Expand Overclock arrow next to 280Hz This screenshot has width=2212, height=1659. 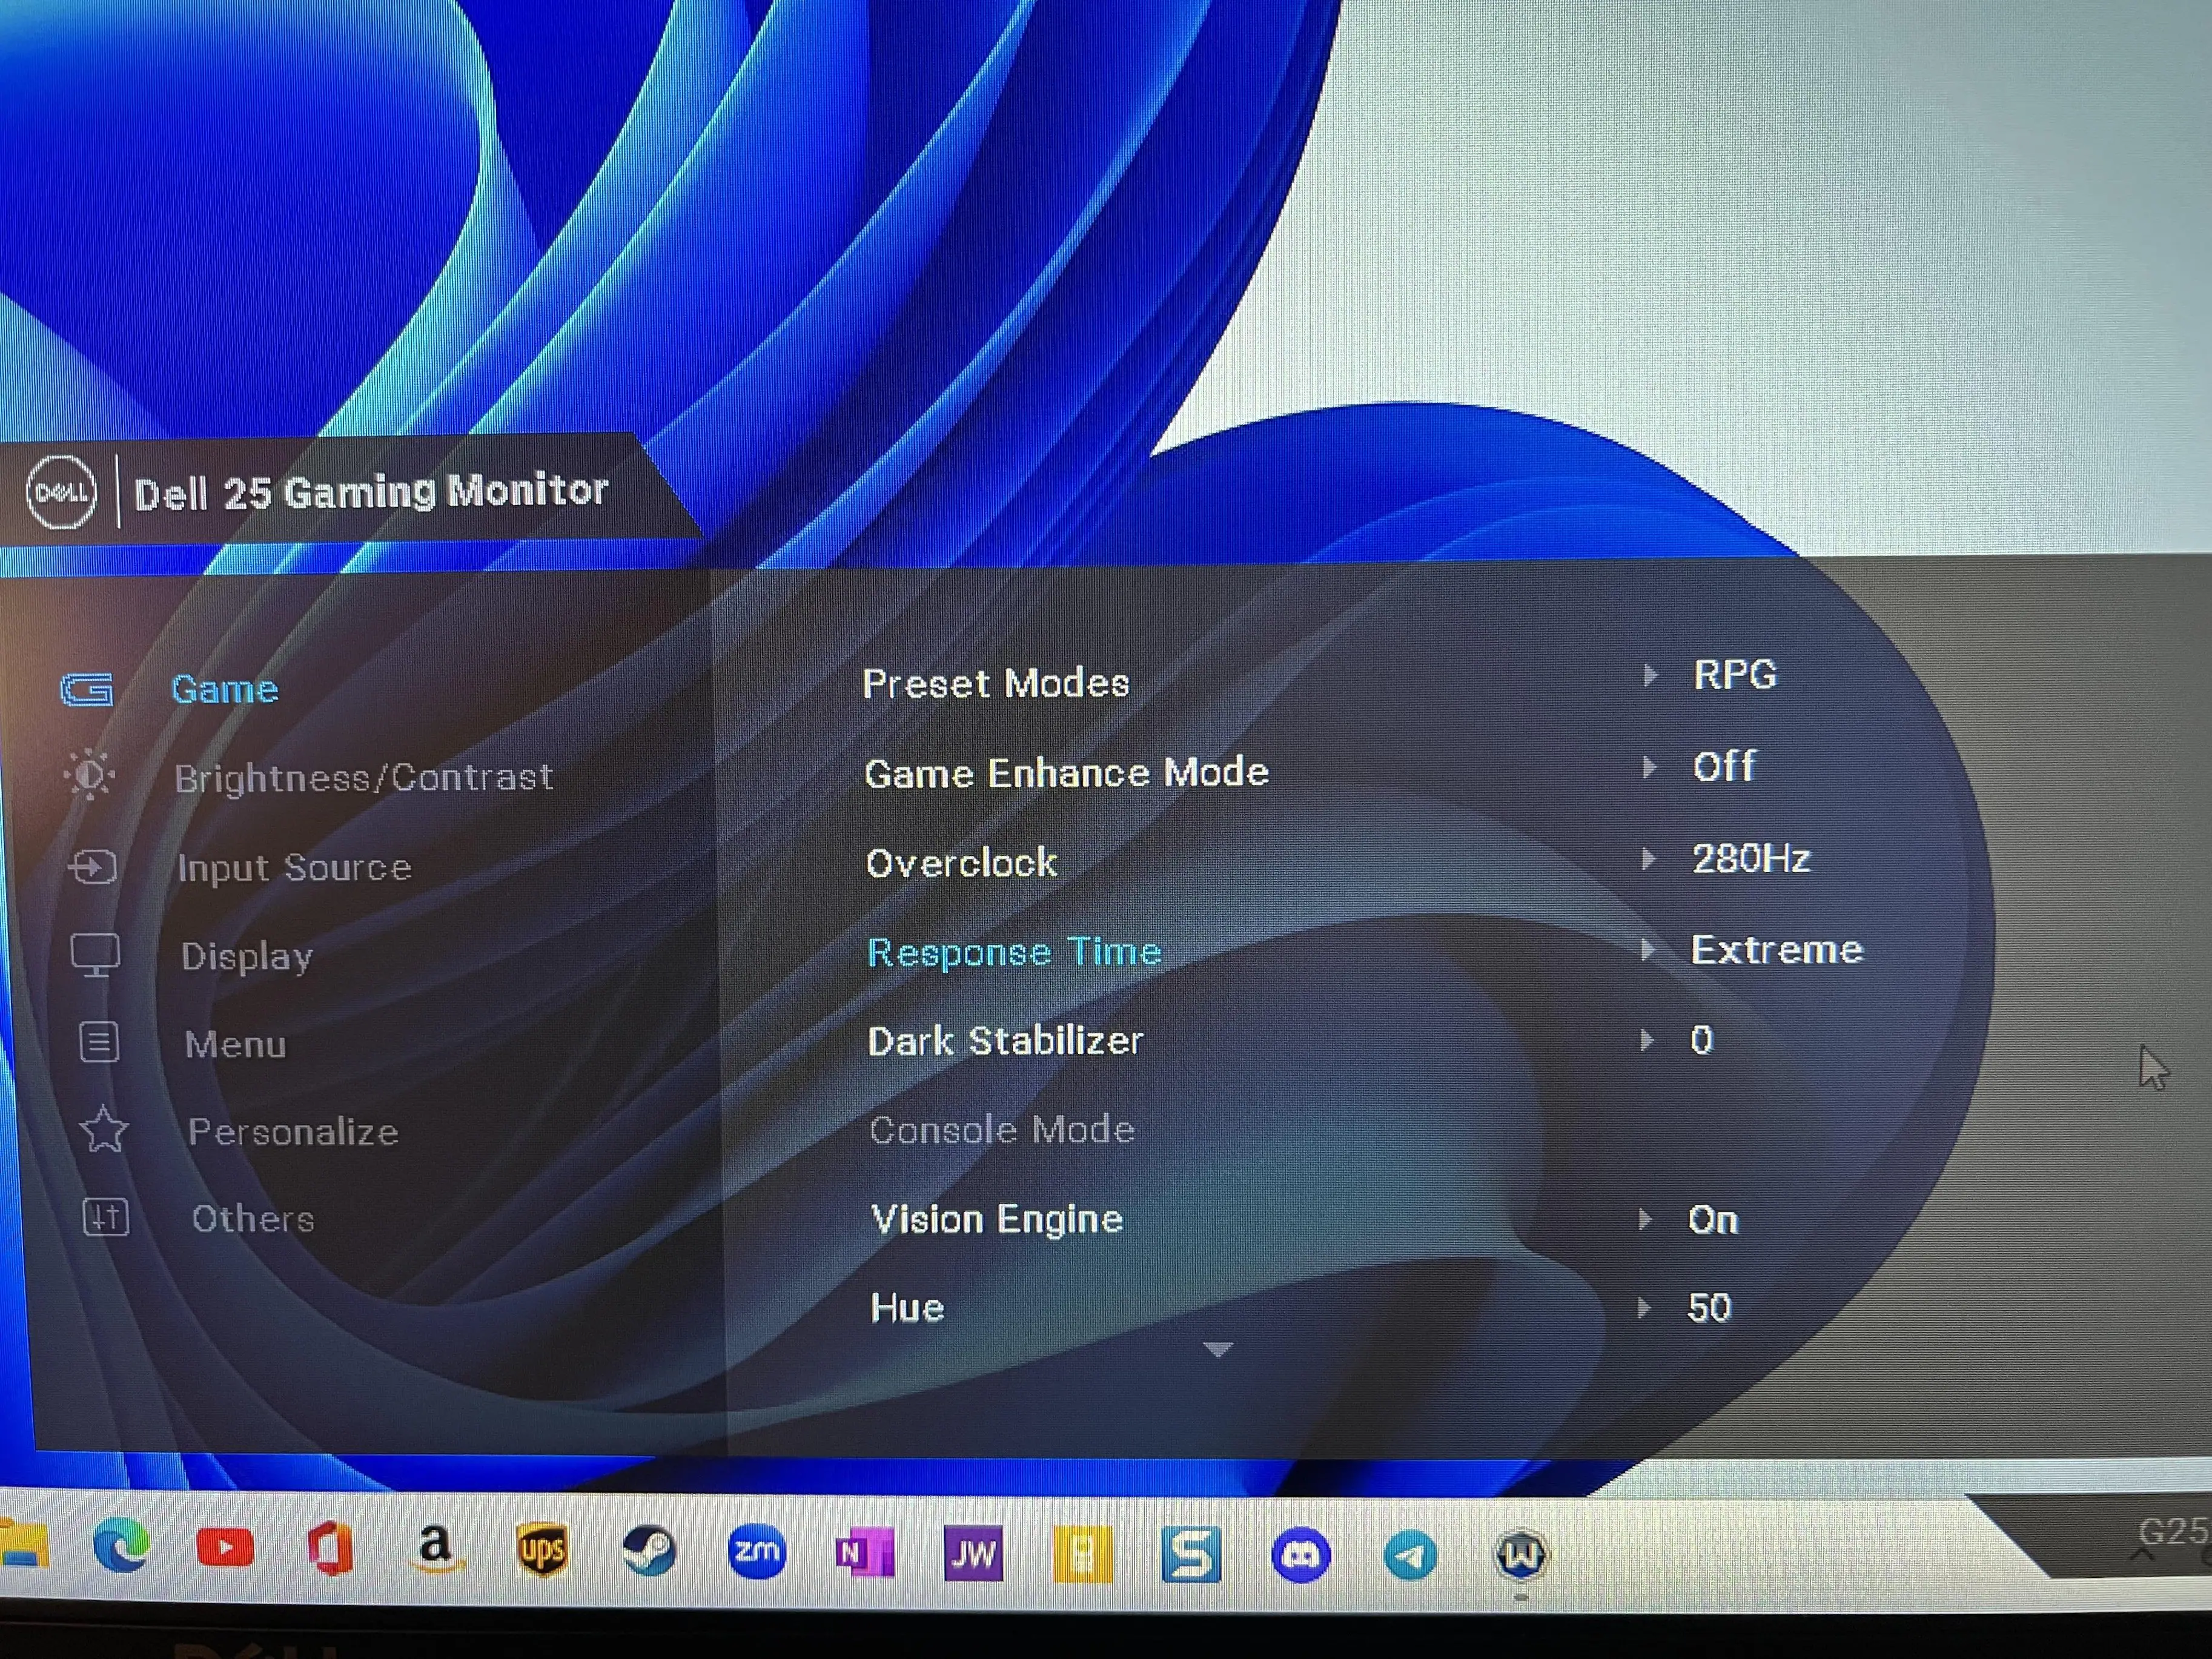tap(1648, 859)
